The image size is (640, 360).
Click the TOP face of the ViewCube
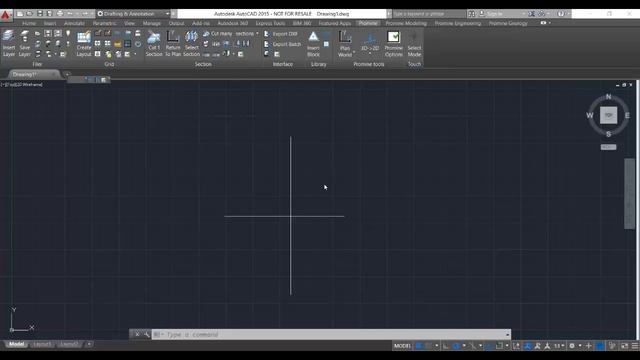coord(608,115)
